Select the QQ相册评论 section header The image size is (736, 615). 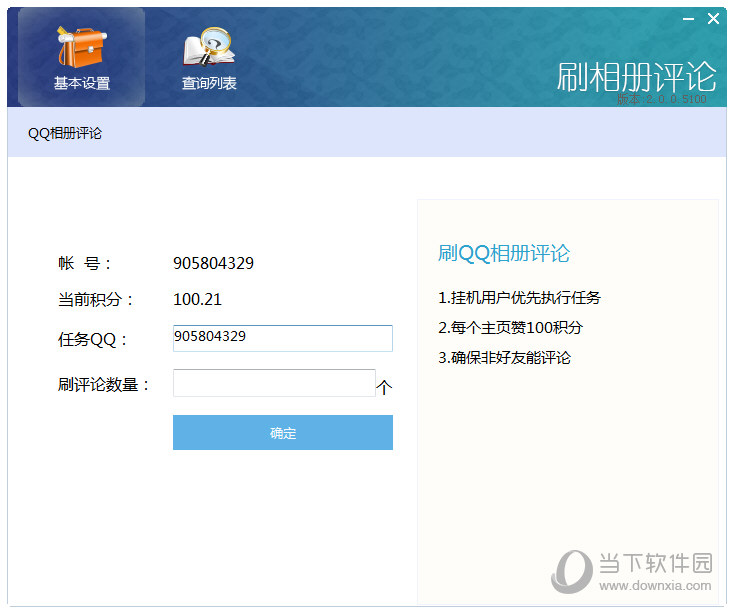tap(65, 133)
